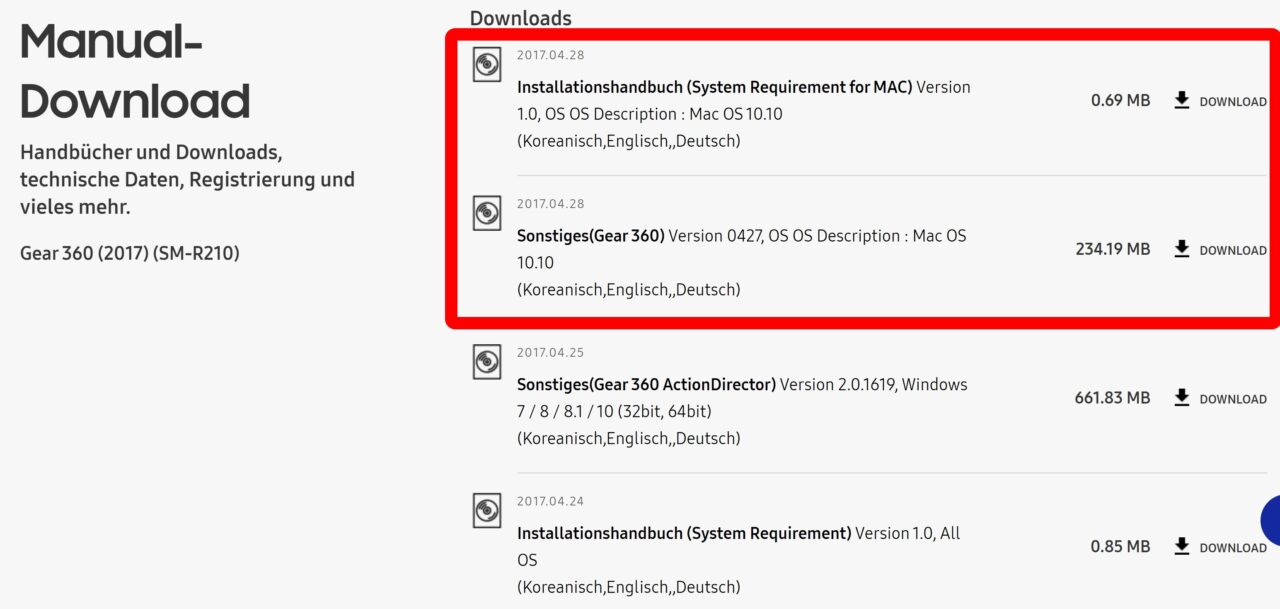This screenshot has width=1280, height=609.
Task: Click the DOWNLOAD label for the MAC Installationshandbuch
Action: click(1233, 102)
